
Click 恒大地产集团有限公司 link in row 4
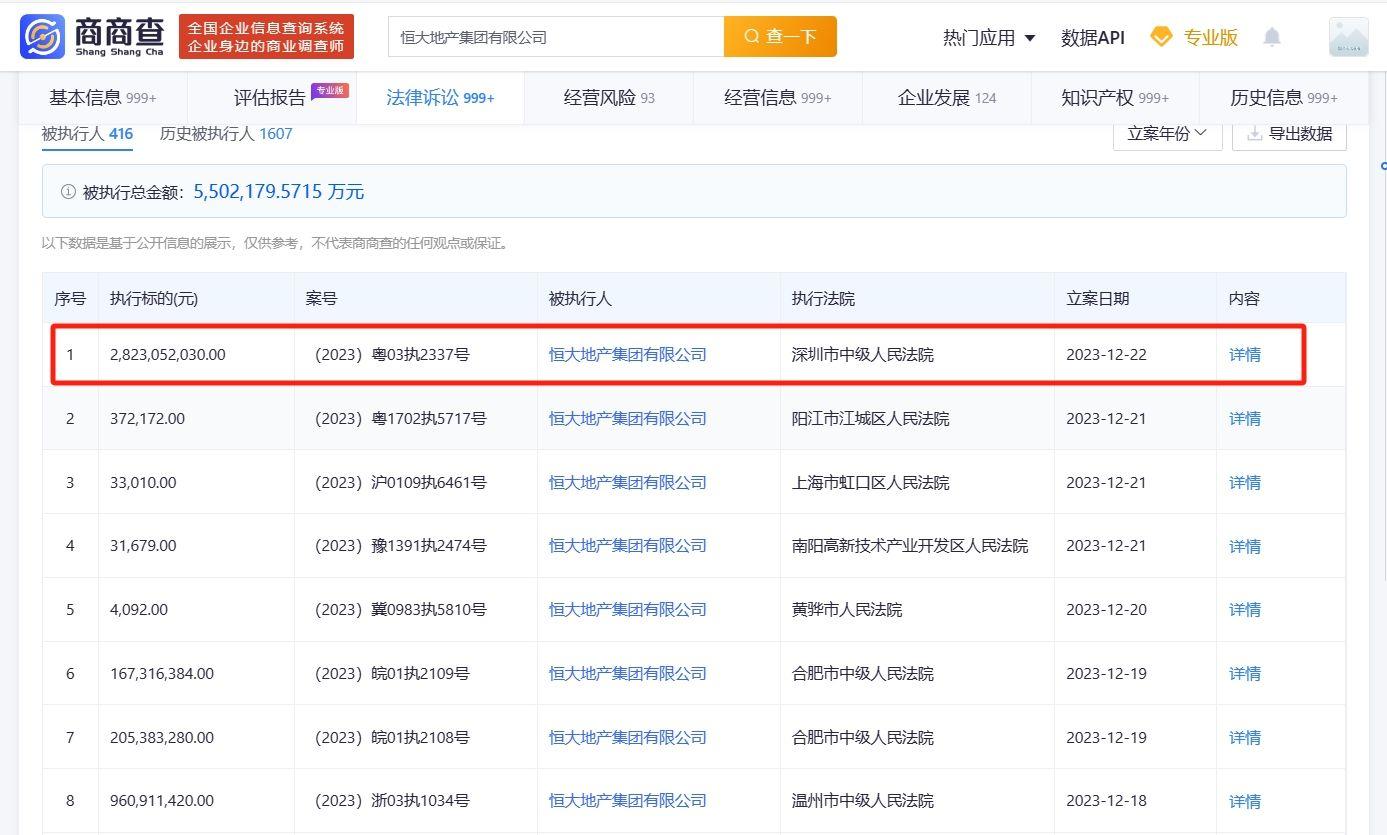[628, 545]
